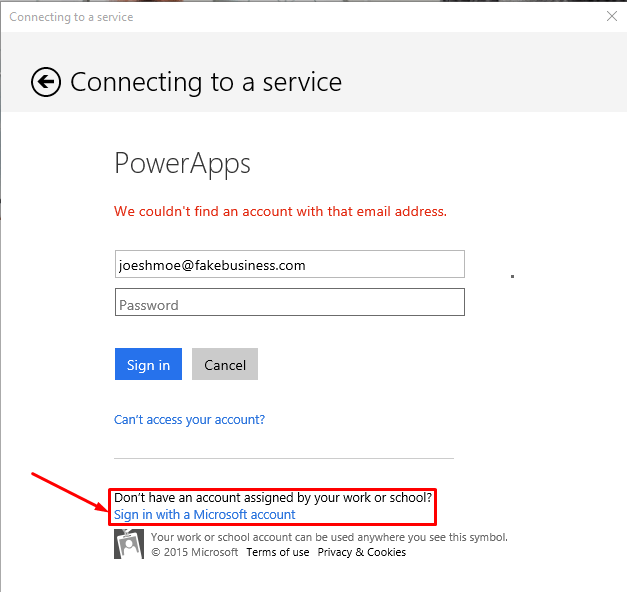627x592 pixels.
Task: Open the Can't access your account link
Action: point(189,420)
